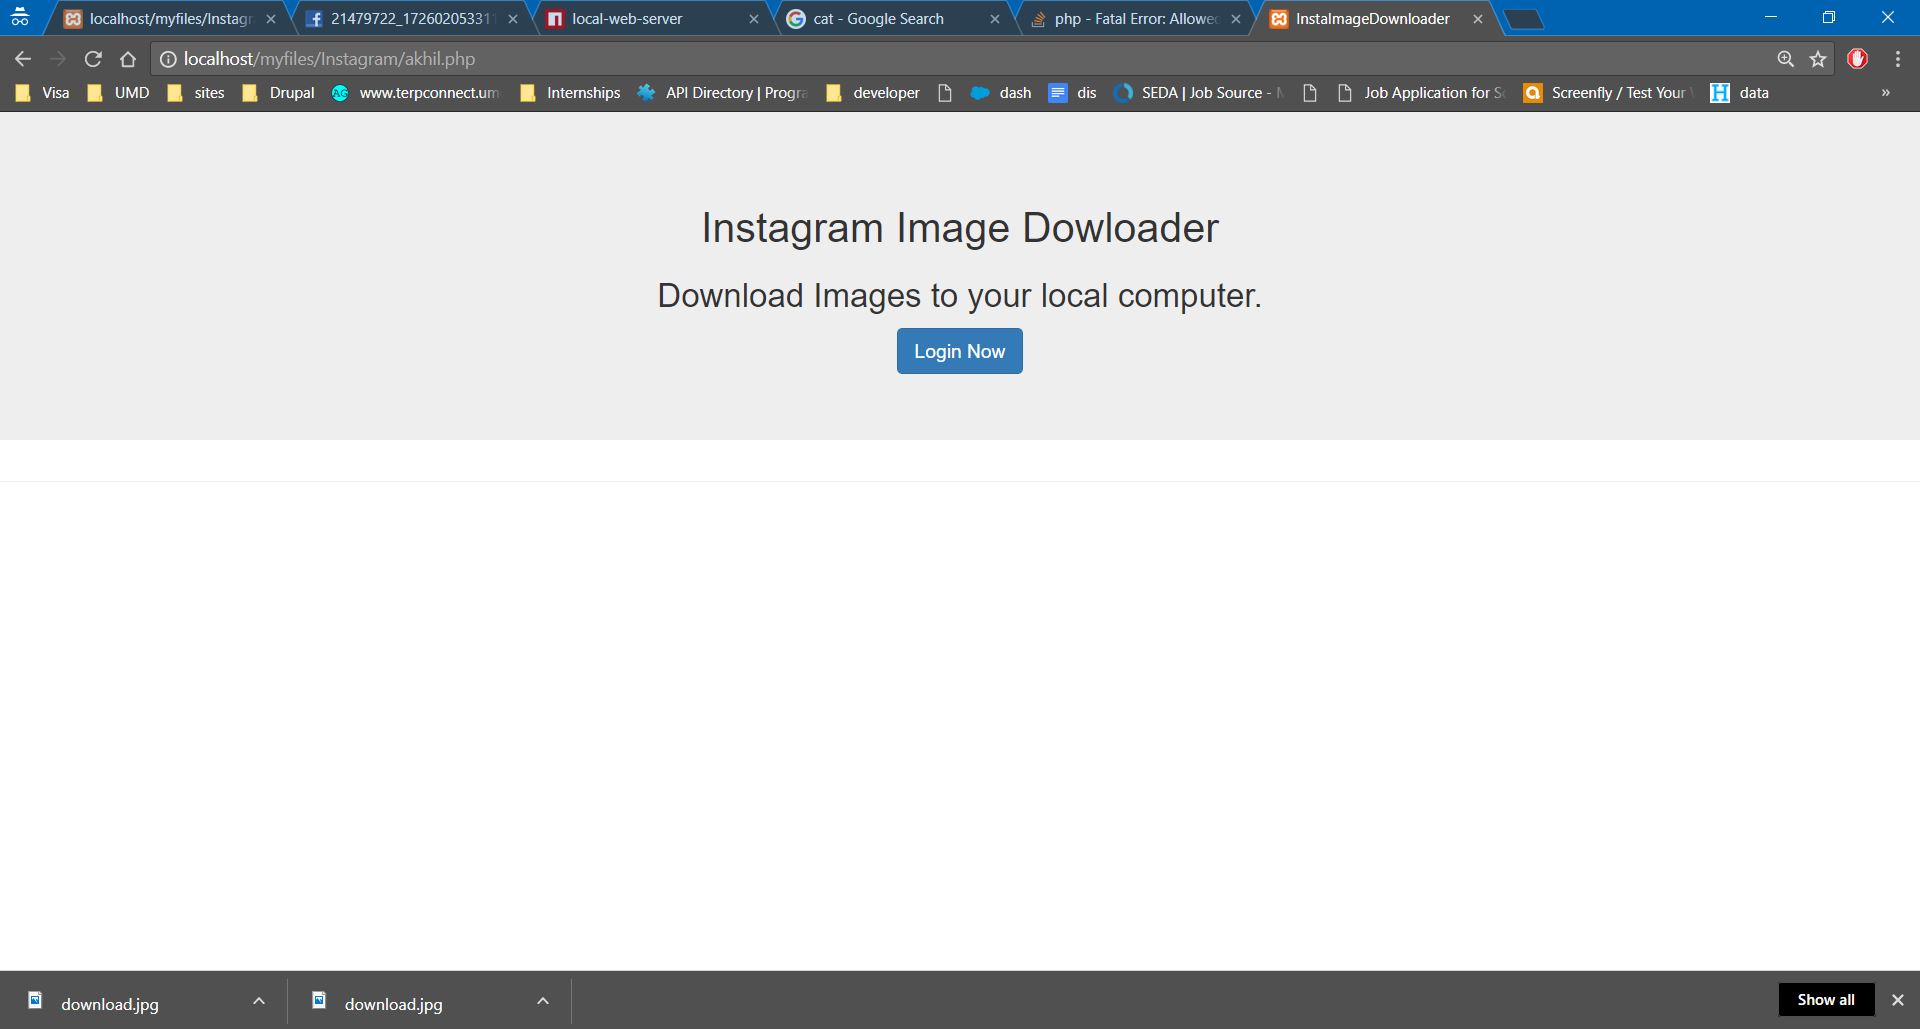The image size is (1920, 1029).
Task: Open the first download.jpg in downloads bar
Action: [x=110, y=1003]
